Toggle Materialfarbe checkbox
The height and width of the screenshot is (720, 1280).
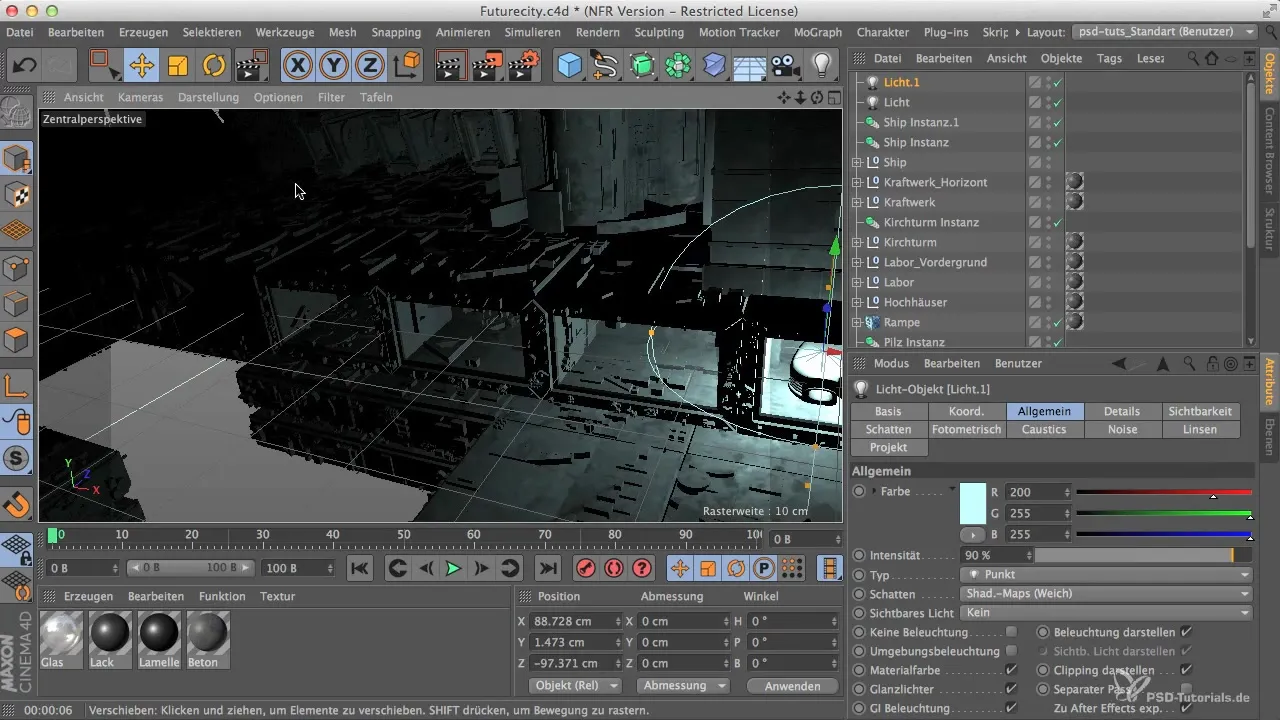click(x=1011, y=670)
